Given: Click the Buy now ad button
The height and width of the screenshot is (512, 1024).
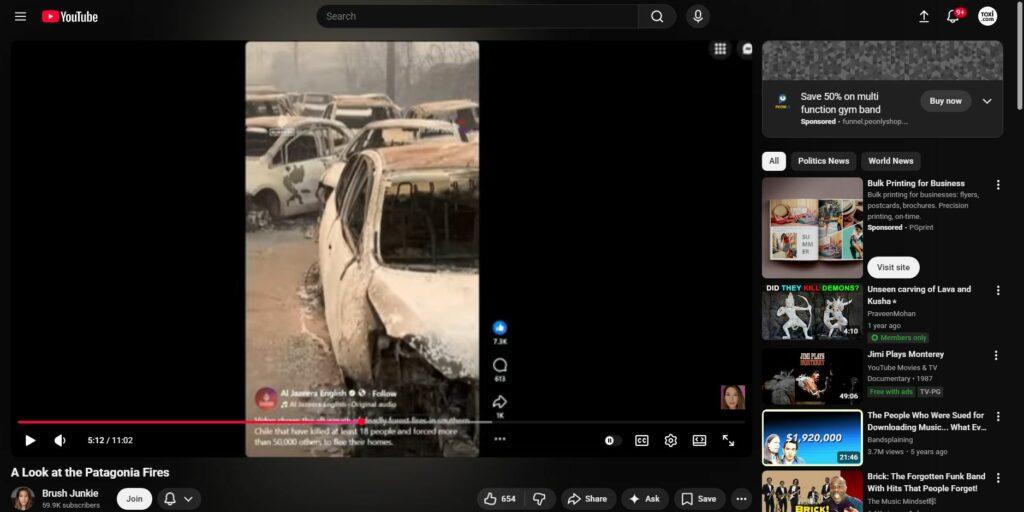Looking at the screenshot, I should point(945,101).
